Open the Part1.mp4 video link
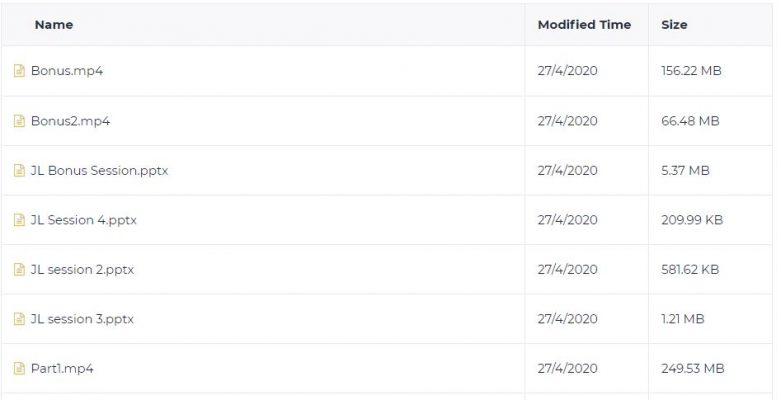The width and height of the screenshot is (781, 400). [x=62, y=369]
